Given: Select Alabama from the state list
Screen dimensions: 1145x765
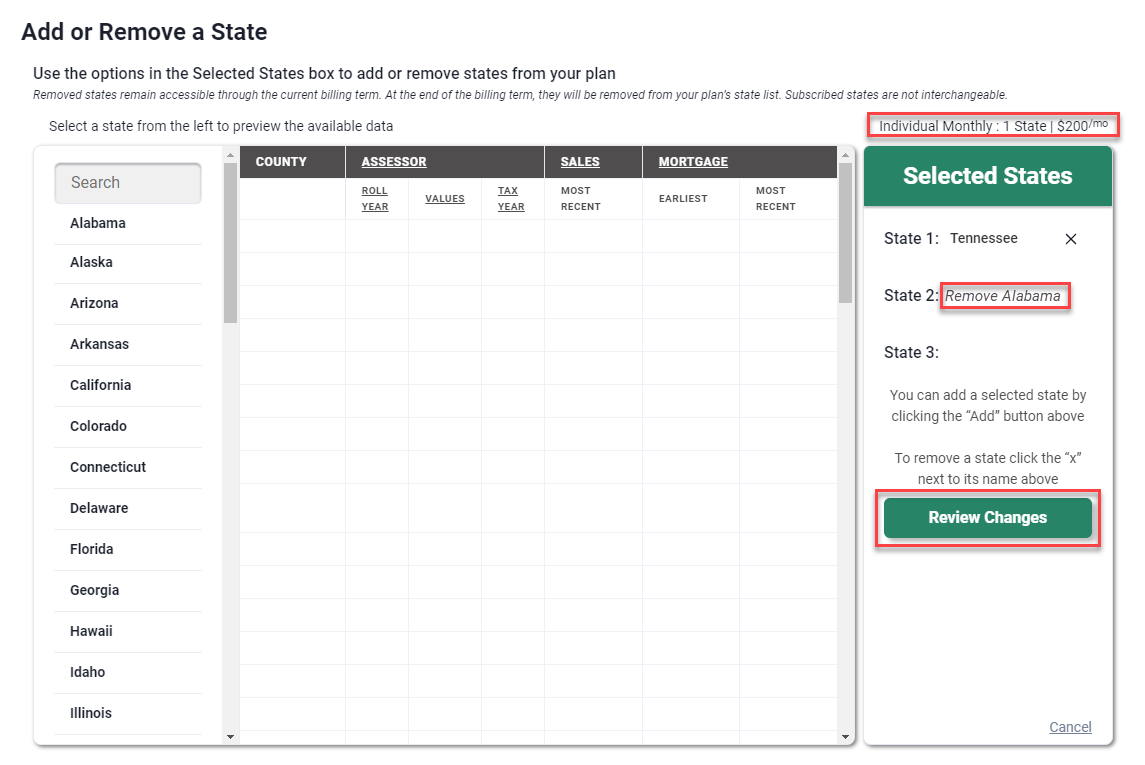Looking at the screenshot, I should click(97, 223).
